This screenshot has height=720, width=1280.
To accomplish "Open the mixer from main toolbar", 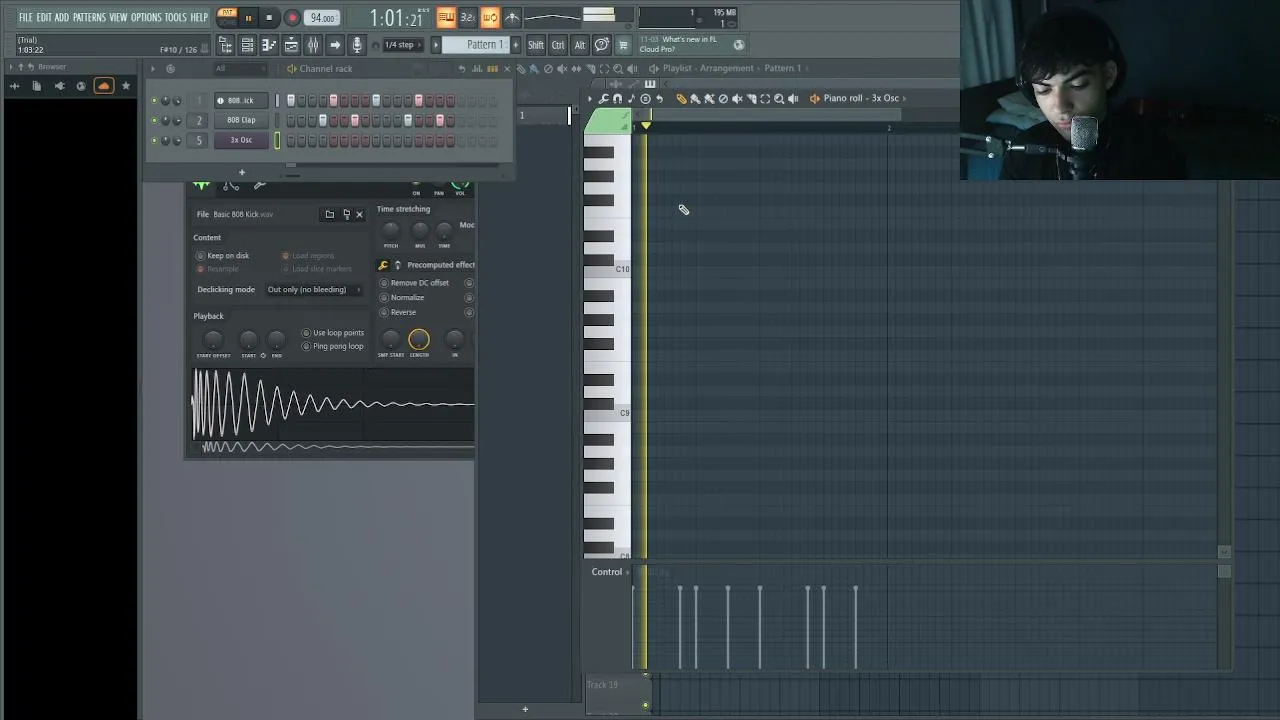I will point(313,45).
